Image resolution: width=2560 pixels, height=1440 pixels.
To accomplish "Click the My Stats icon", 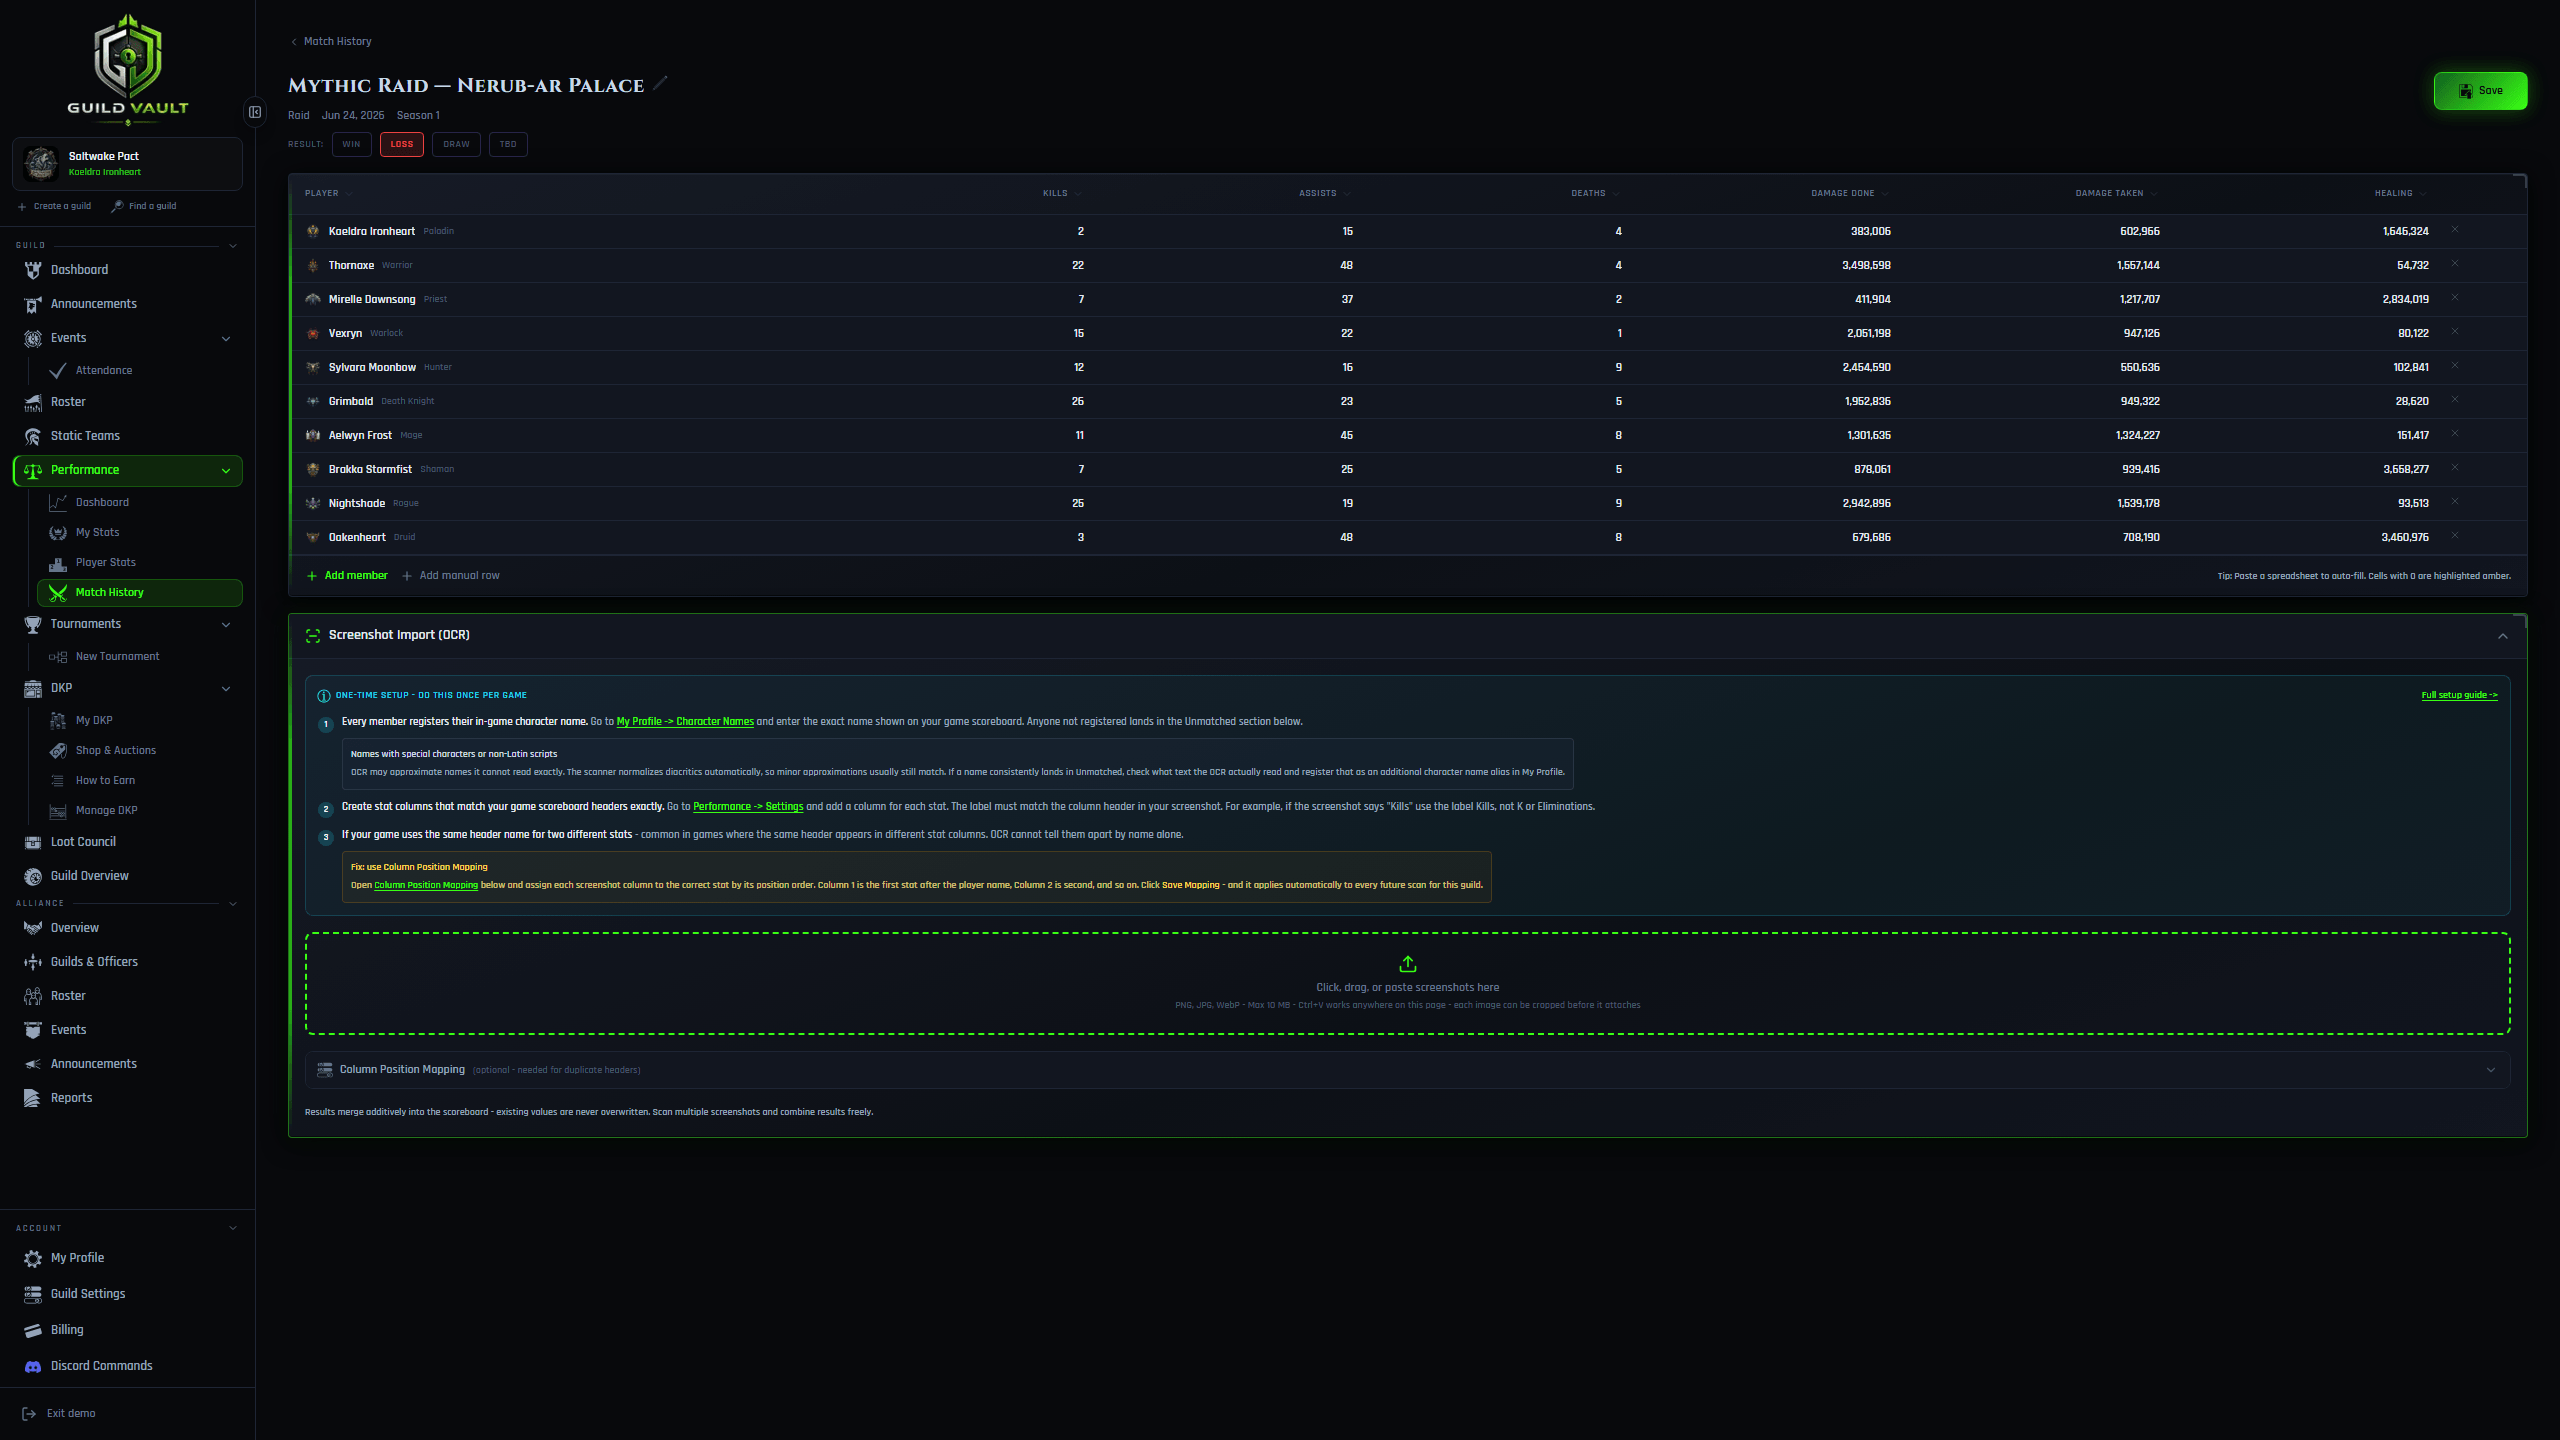I will 58,532.
